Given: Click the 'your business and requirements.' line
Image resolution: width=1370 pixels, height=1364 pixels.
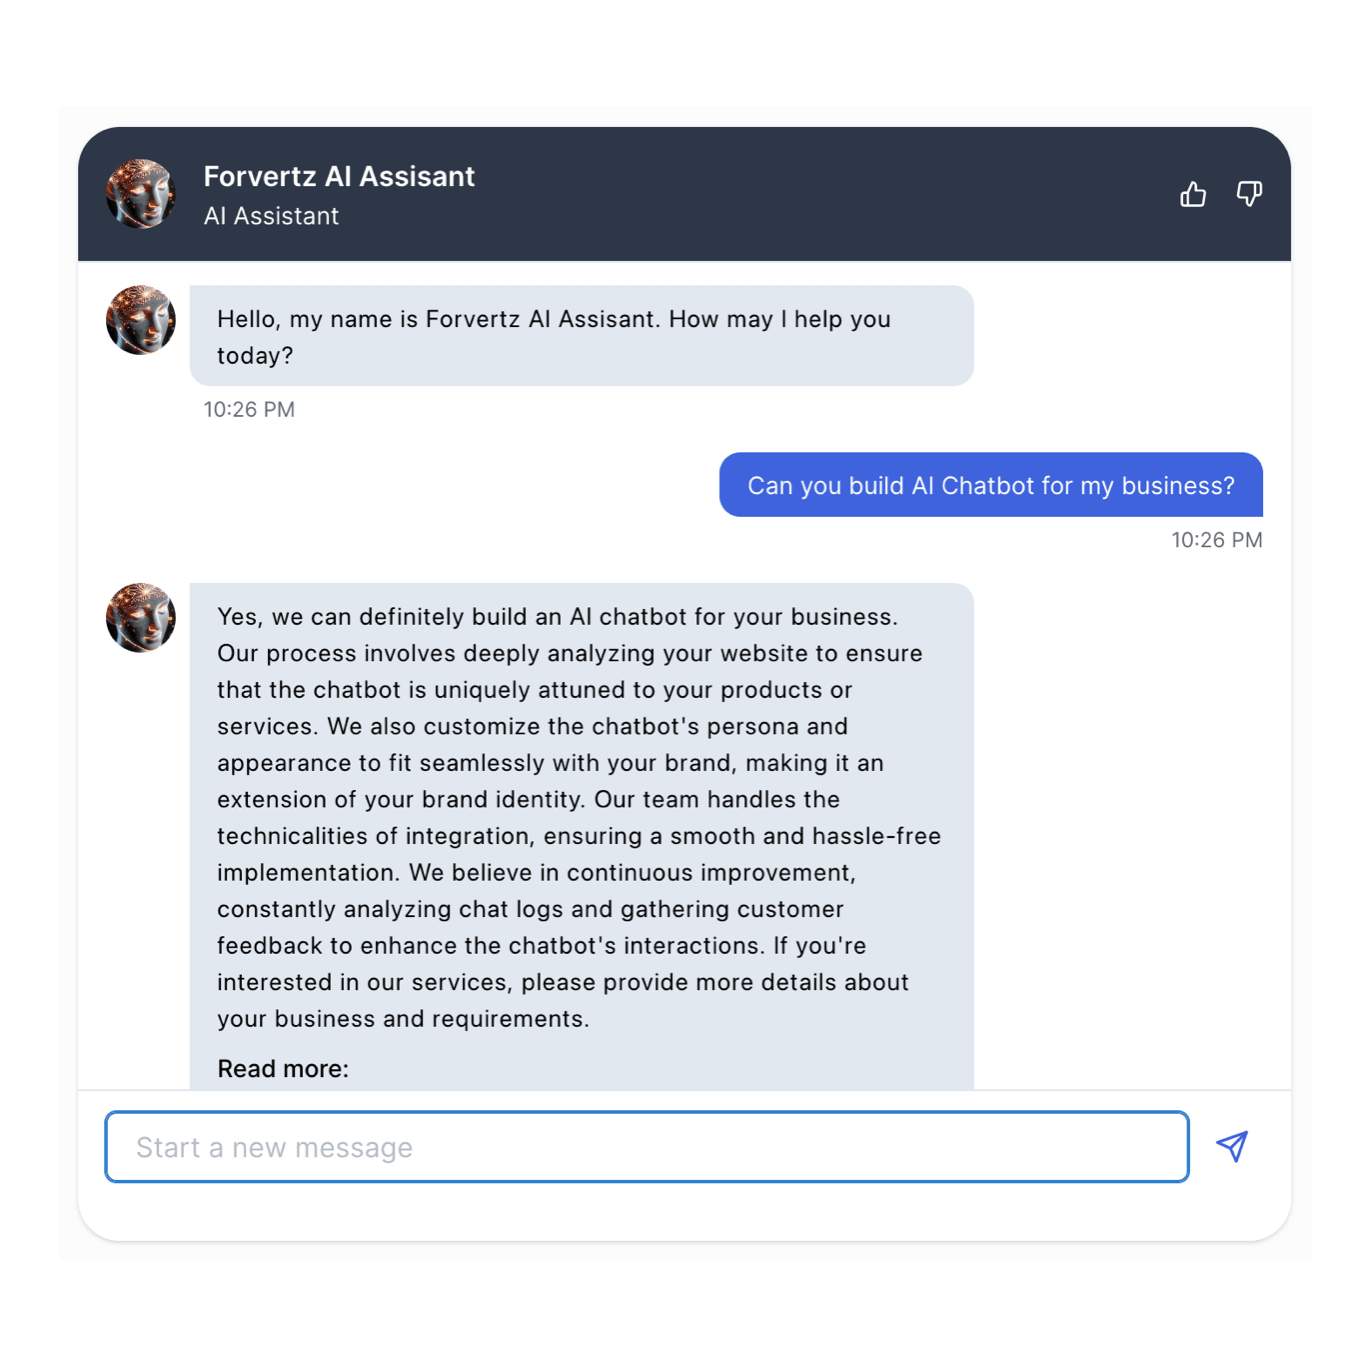Looking at the screenshot, I should click(x=403, y=1019).
